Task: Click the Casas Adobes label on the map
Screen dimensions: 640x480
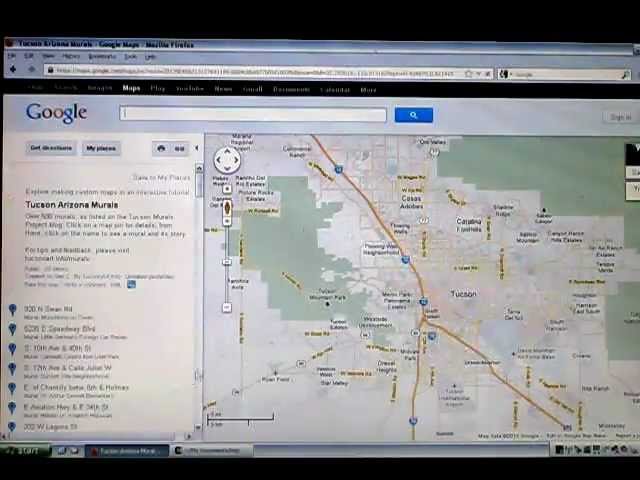Action: tap(411, 202)
